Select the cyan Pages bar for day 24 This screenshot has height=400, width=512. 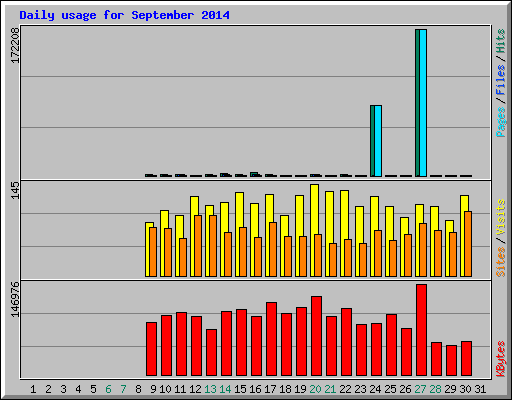(378, 141)
